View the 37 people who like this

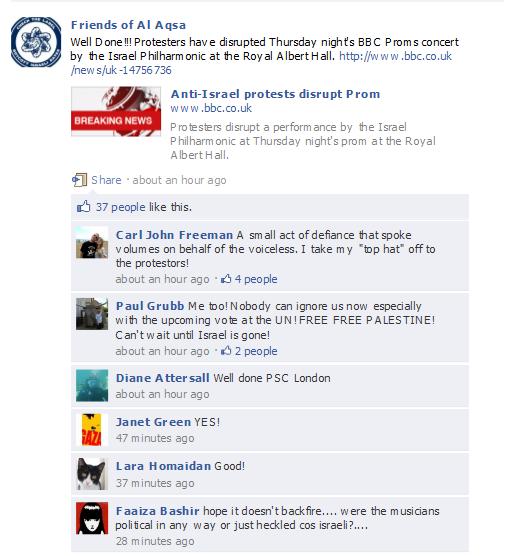coord(121,207)
